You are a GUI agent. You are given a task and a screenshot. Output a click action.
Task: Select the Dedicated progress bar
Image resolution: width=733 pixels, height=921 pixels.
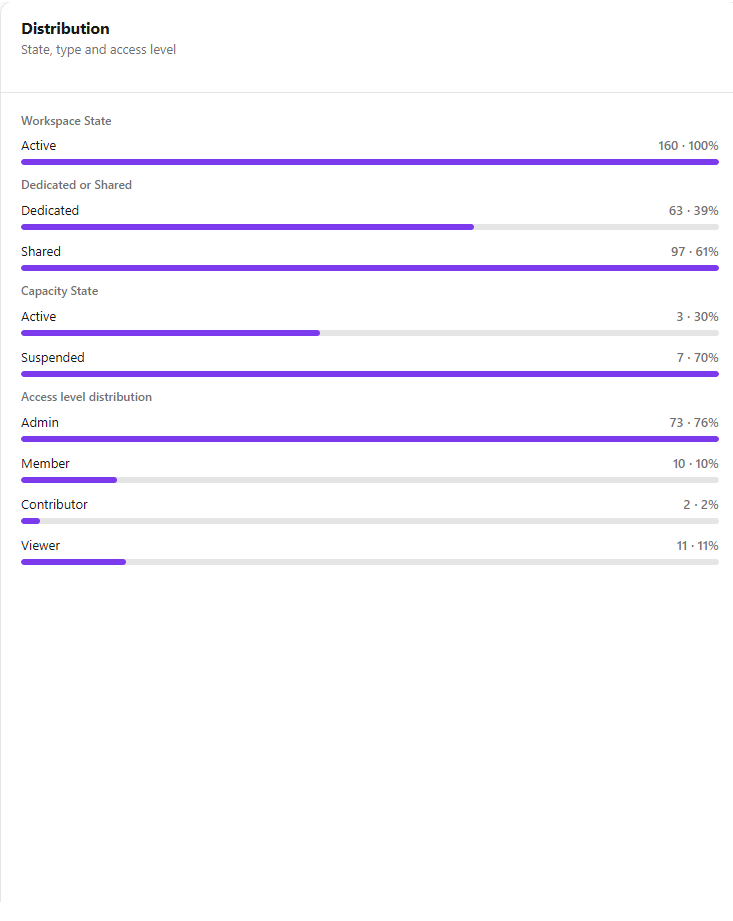(370, 227)
